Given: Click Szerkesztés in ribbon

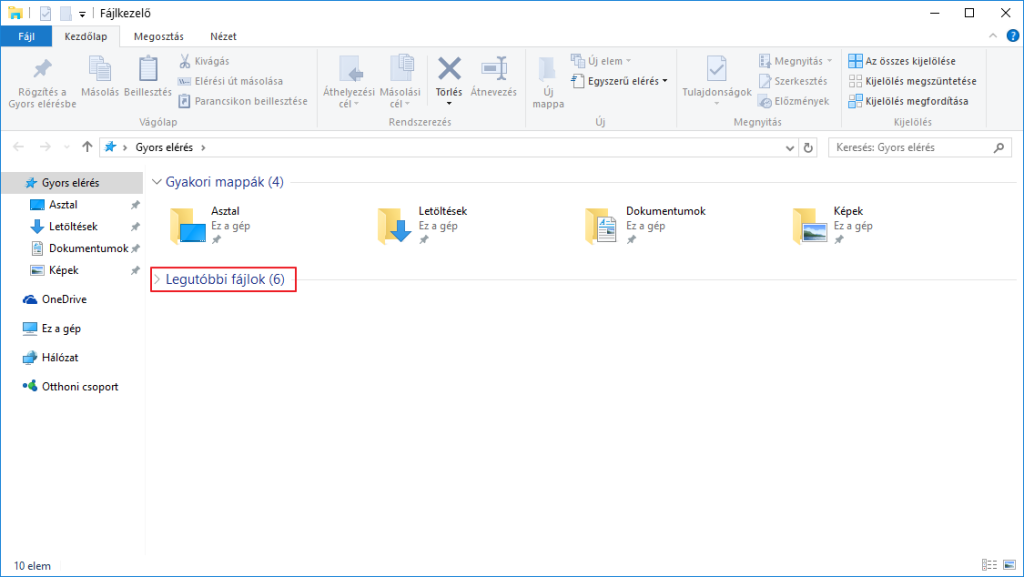Looking at the screenshot, I should [x=793, y=81].
